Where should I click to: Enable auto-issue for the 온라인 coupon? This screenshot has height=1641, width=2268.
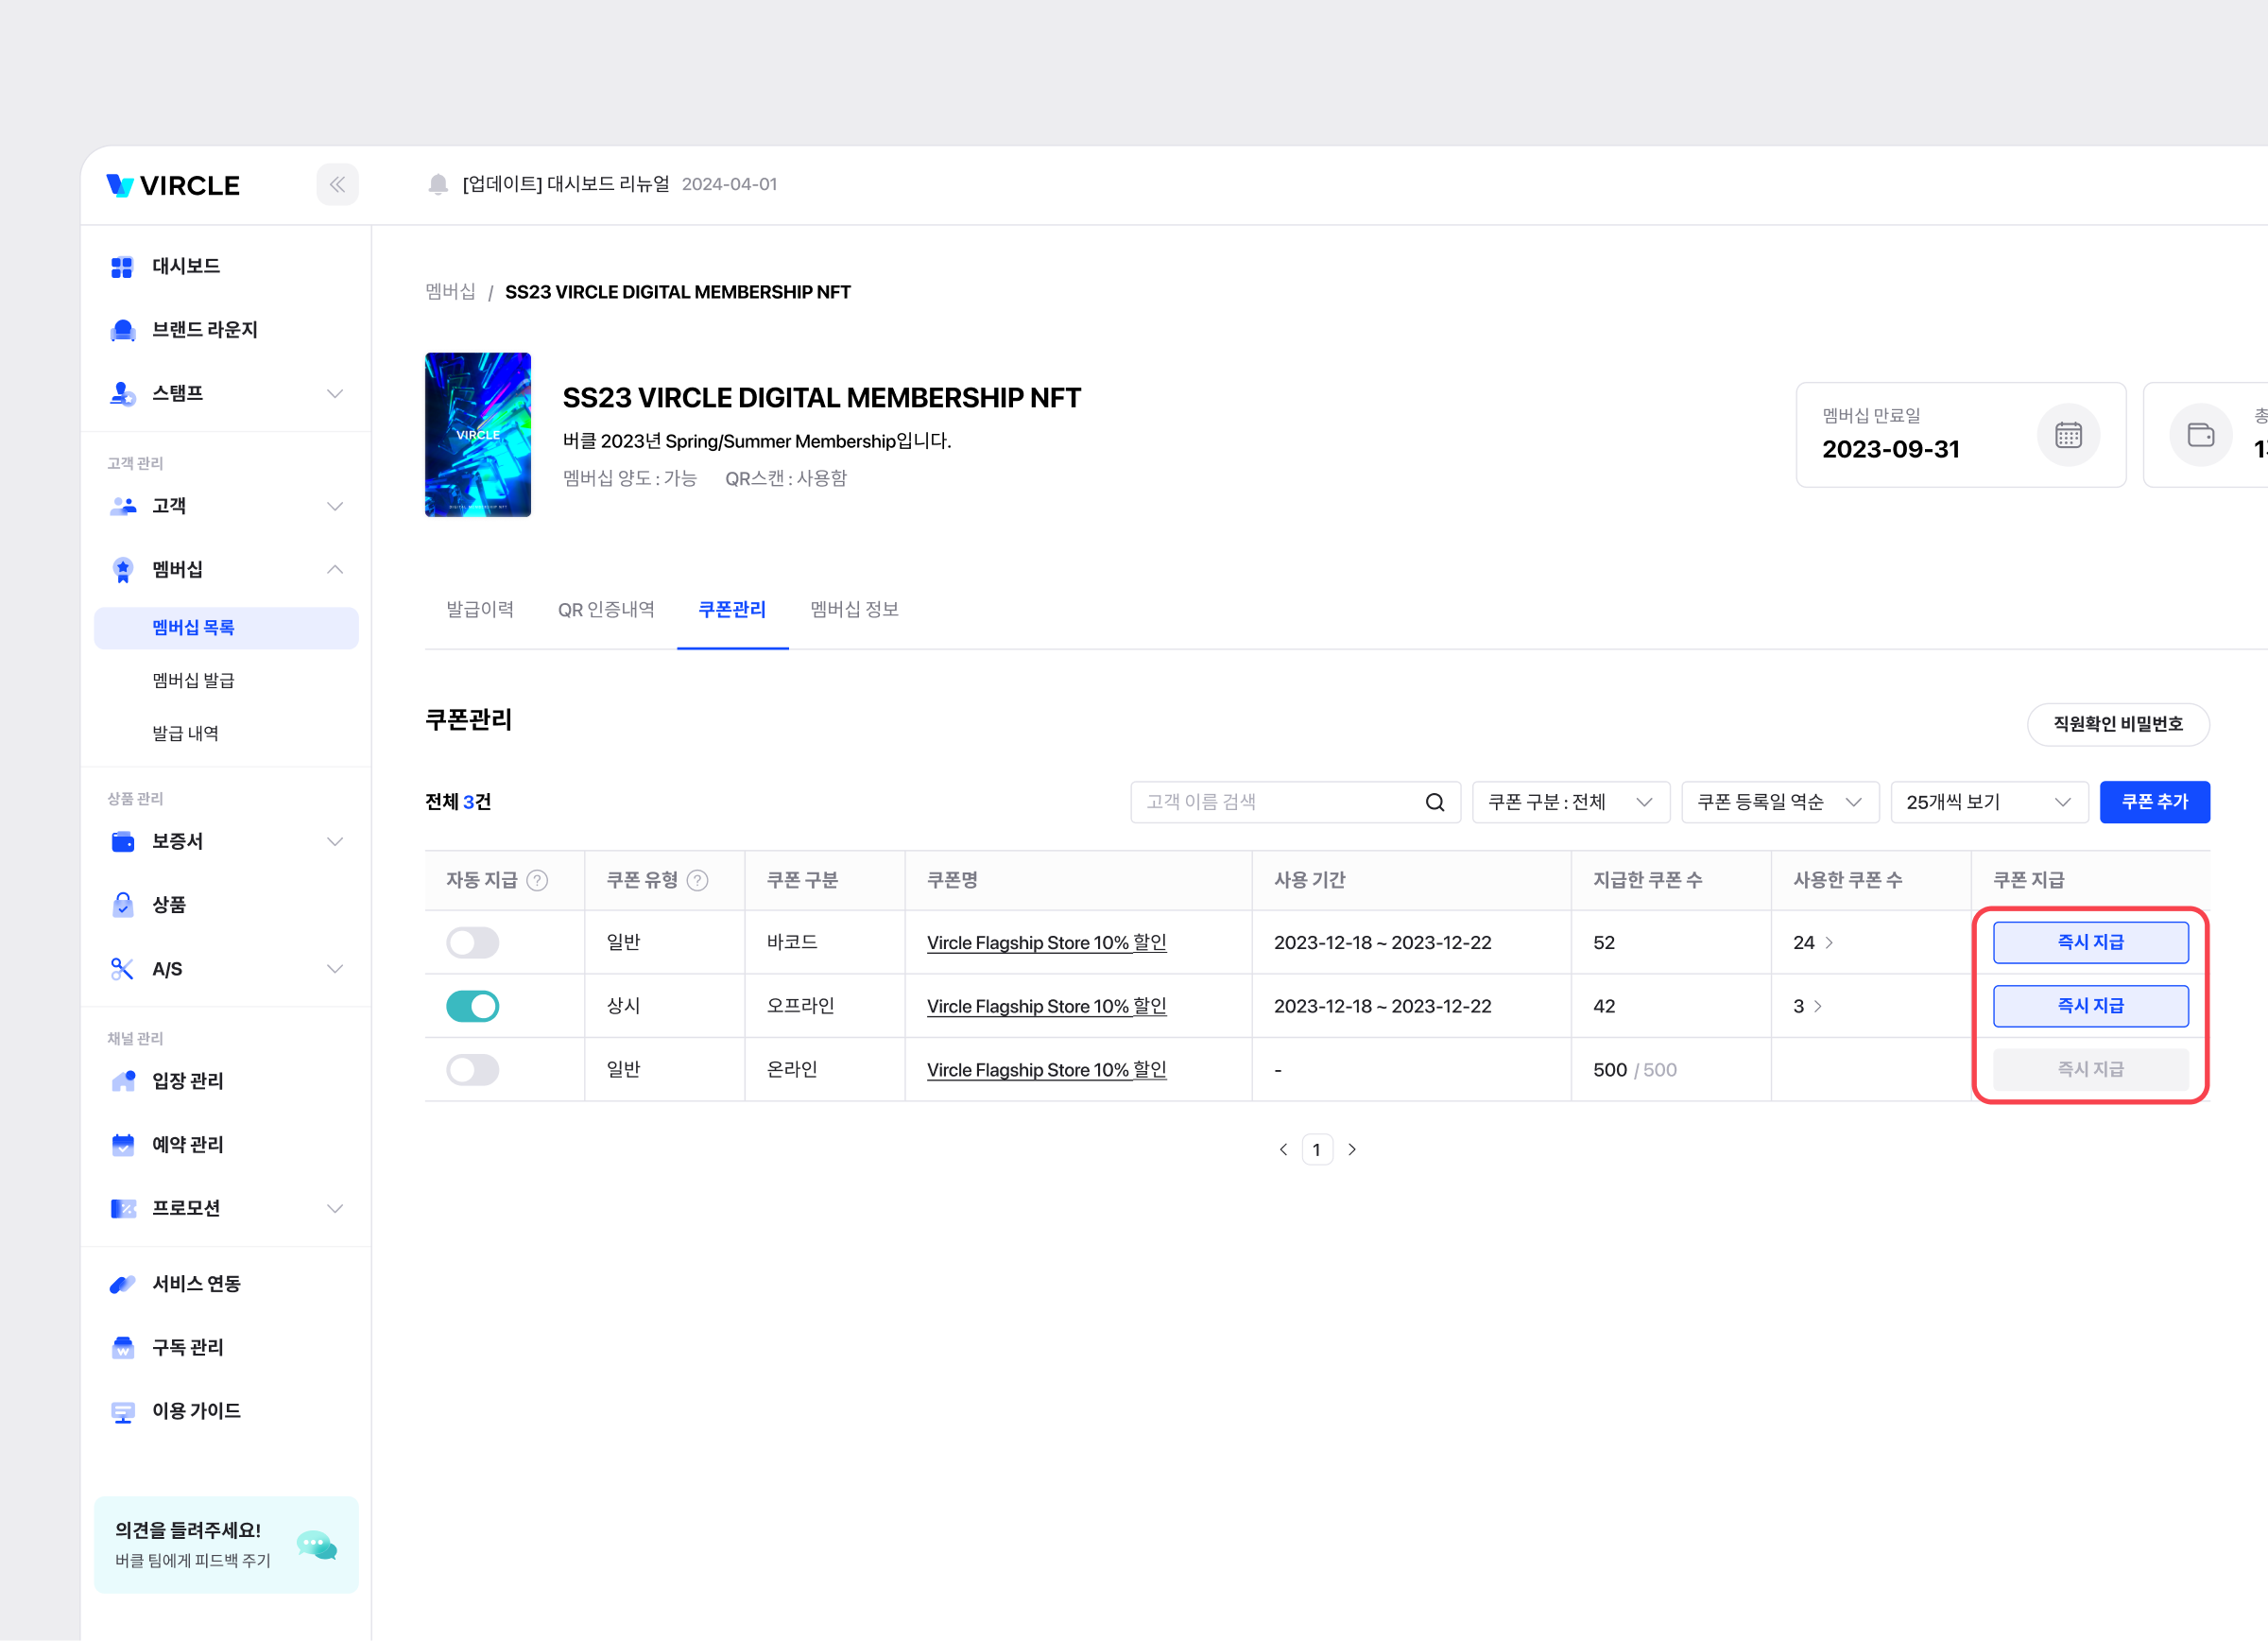[472, 1070]
